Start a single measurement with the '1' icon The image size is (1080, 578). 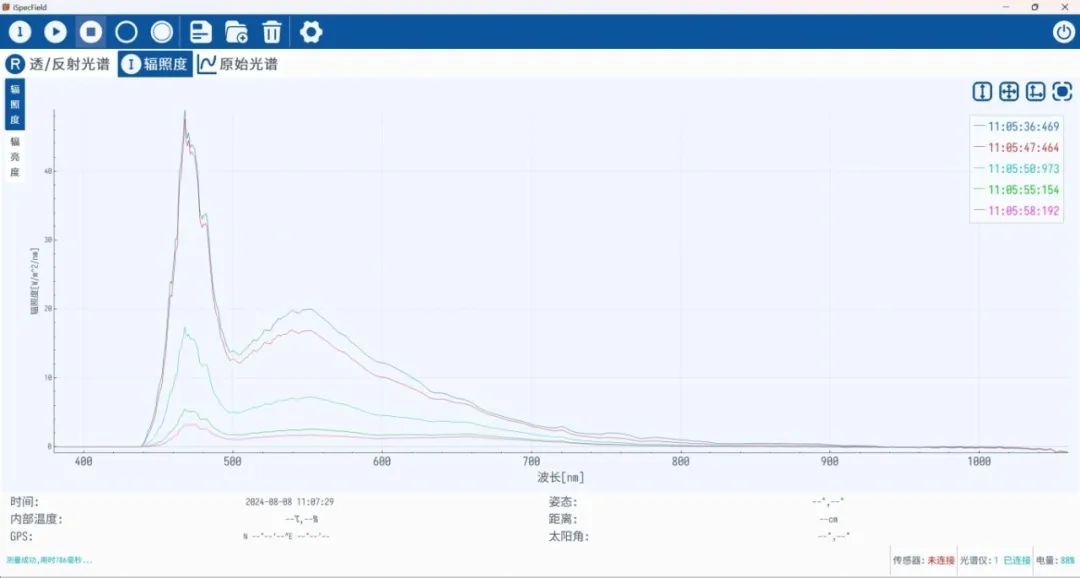(19, 32)
